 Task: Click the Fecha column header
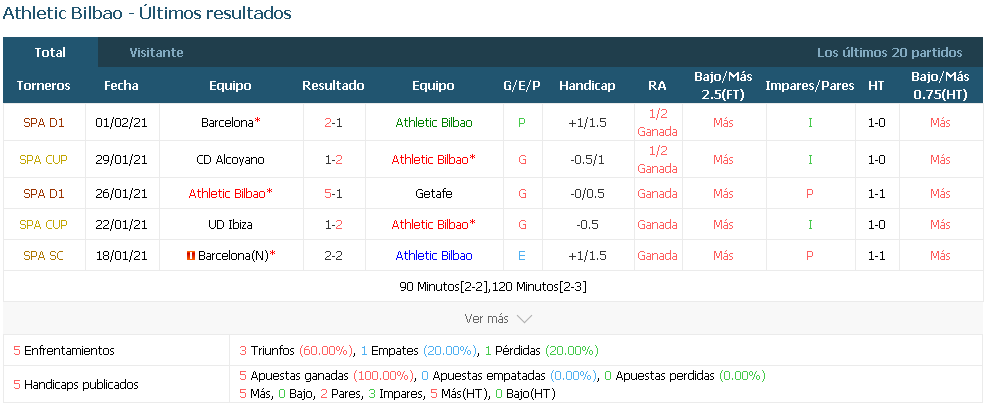point(121,86)
